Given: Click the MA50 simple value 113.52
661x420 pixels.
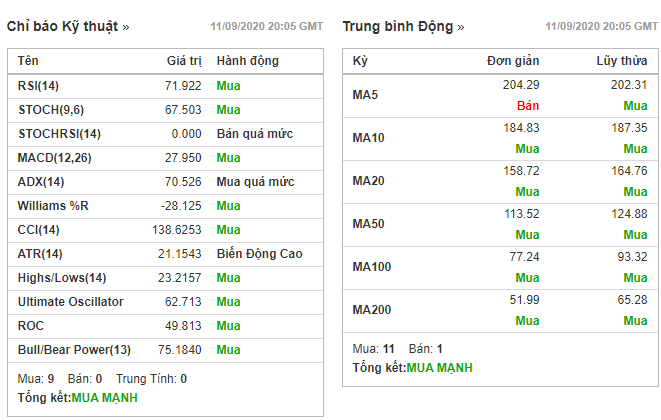Looking at the screenshot, I should coord(521,214).
